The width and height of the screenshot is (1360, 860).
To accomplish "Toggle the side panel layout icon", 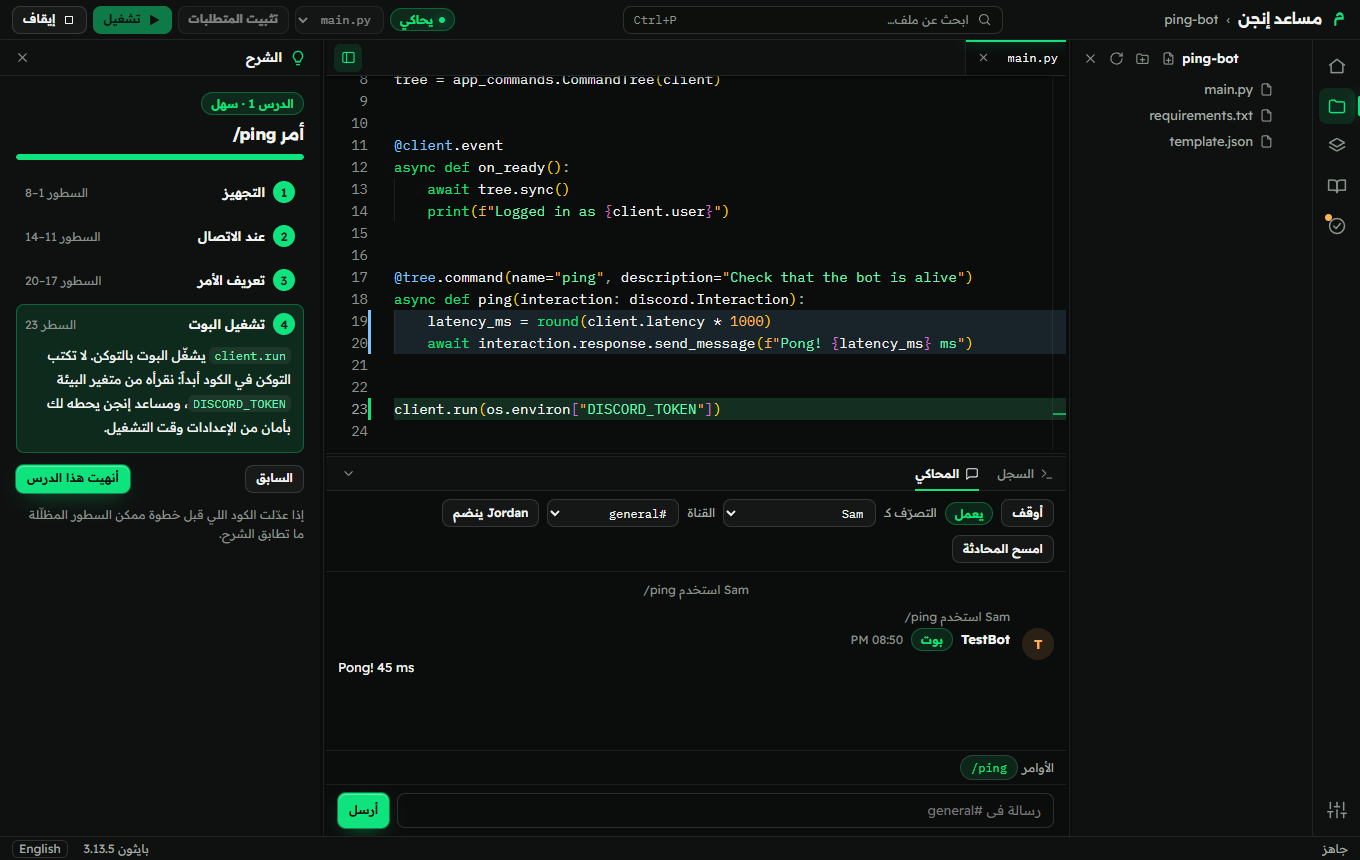I will pyautogui.click(x=348, y=58).
